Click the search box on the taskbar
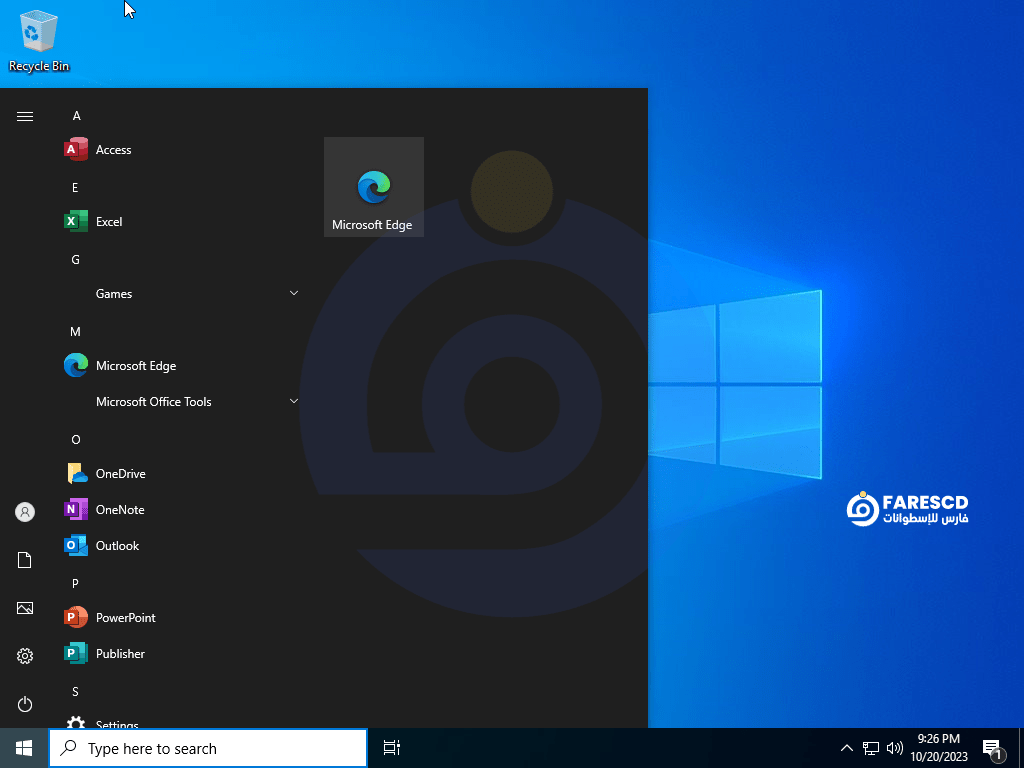 (207, 747)
